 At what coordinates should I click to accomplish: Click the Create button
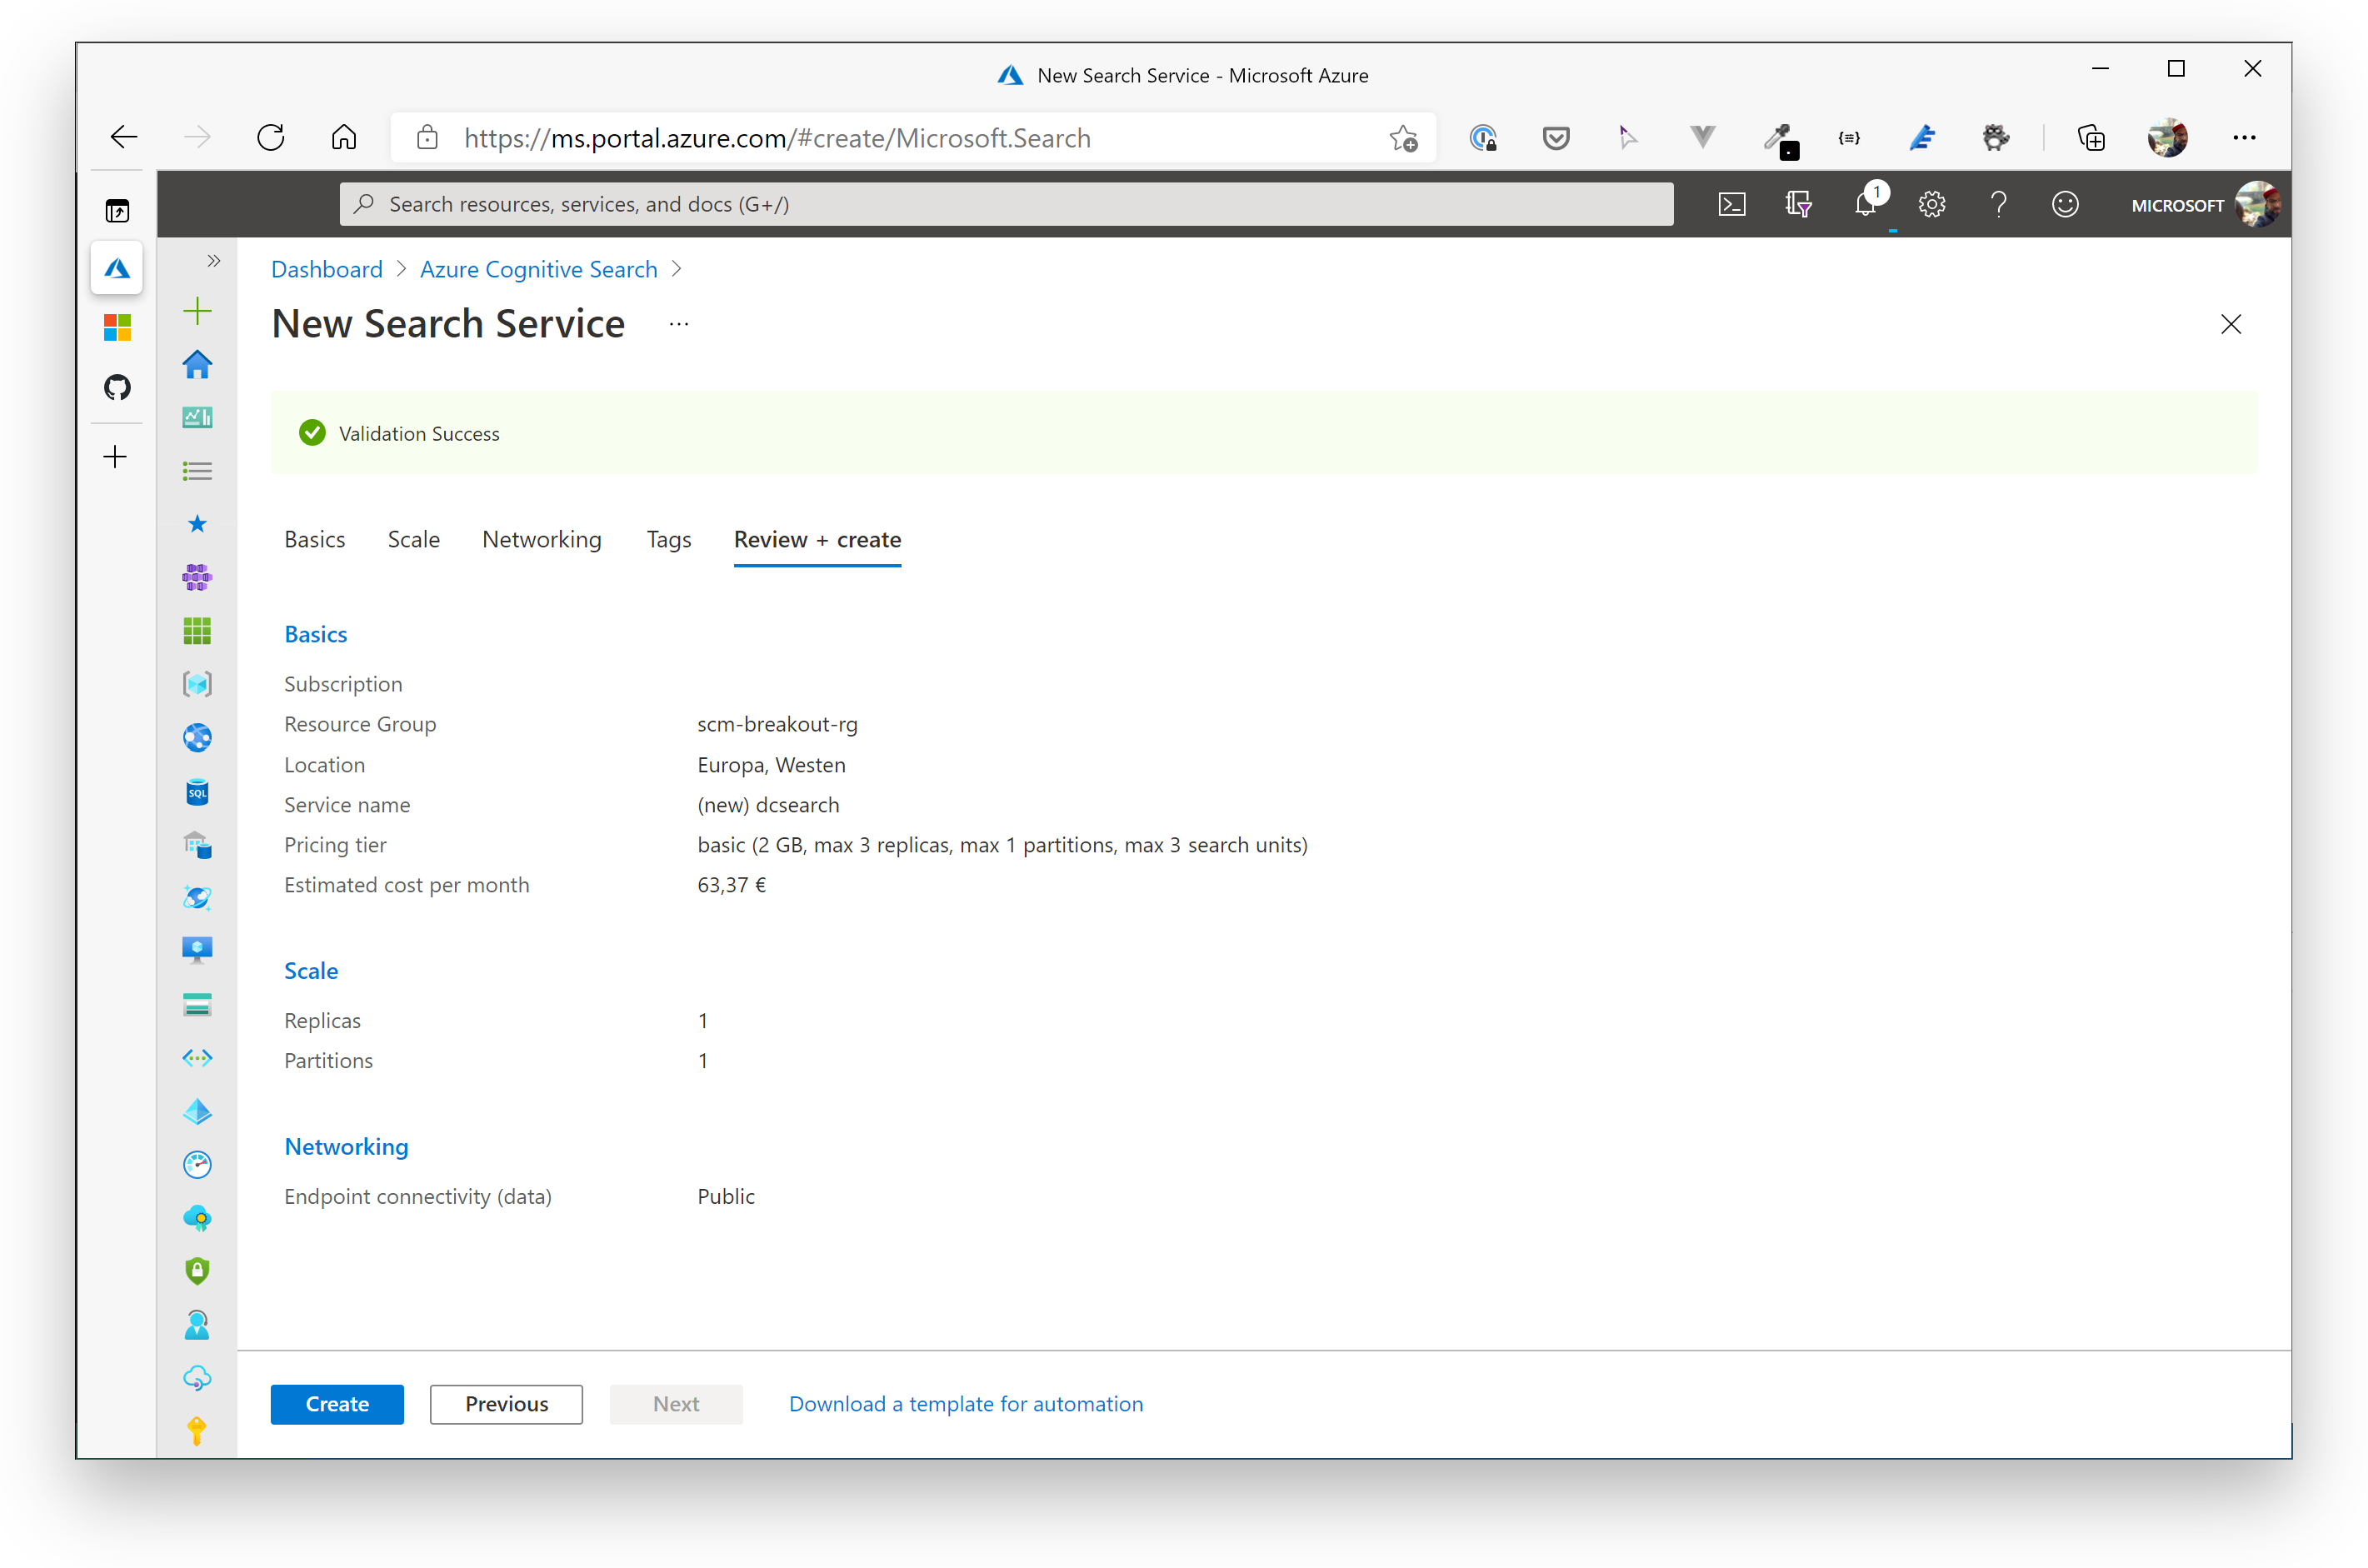click(x=336, y=1403)
